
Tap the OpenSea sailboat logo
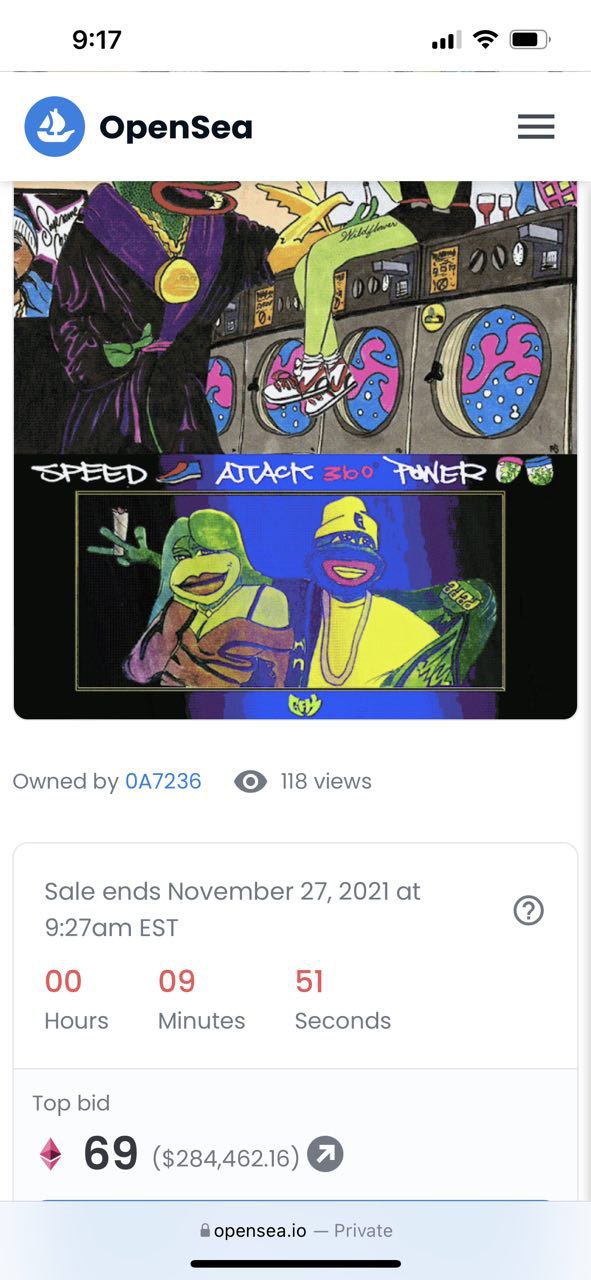[x=55, y=126]
